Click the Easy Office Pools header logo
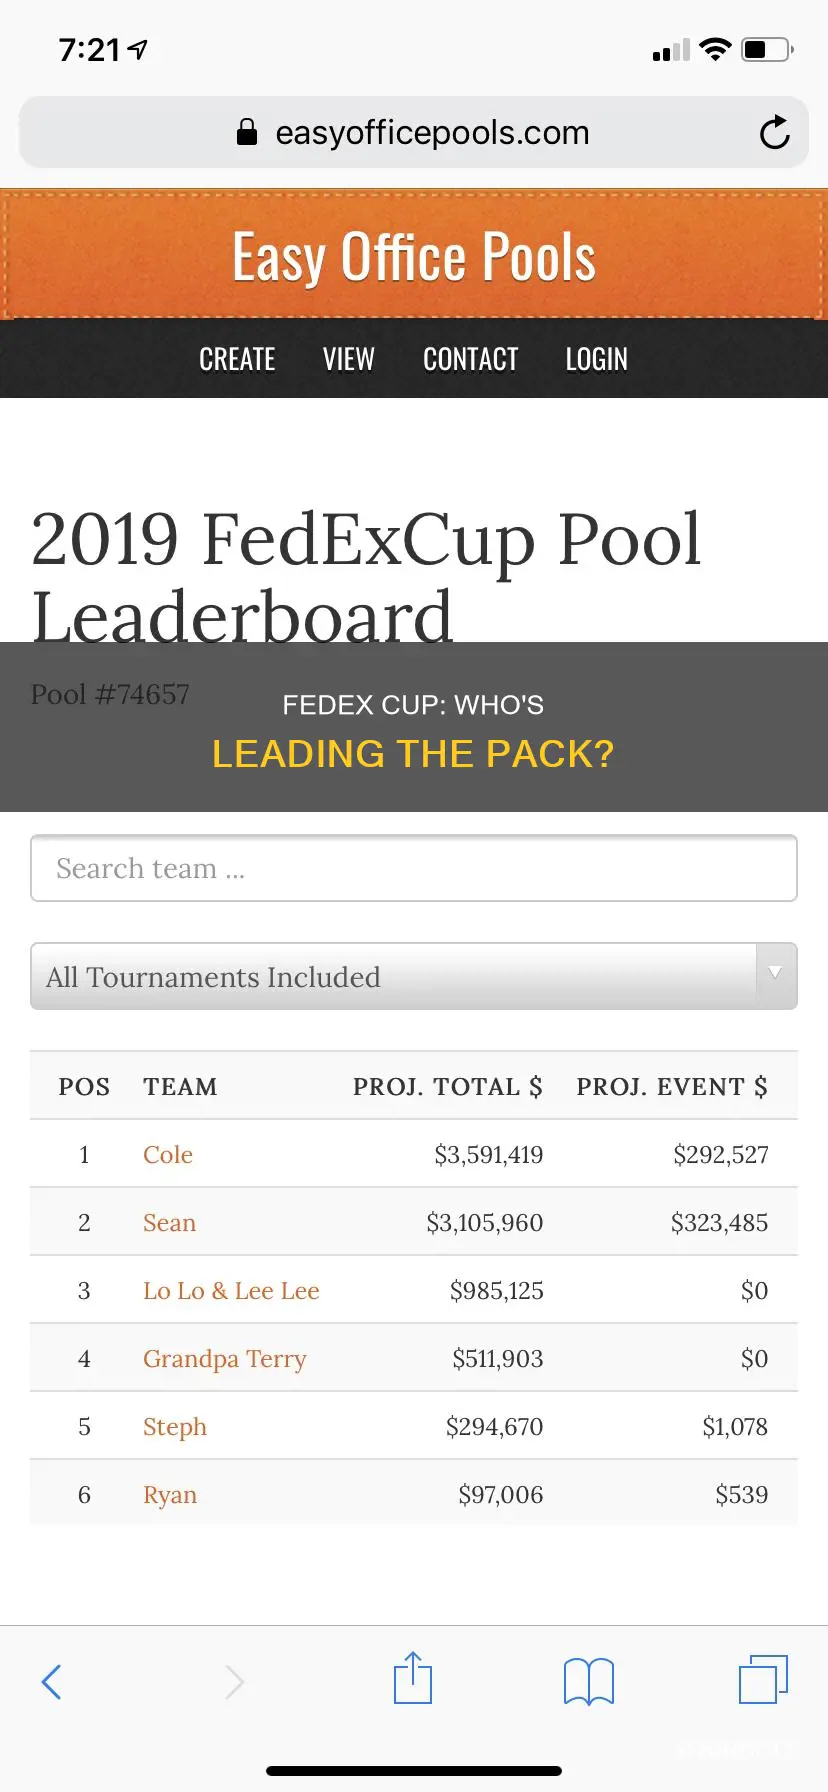 coord(414,256)
